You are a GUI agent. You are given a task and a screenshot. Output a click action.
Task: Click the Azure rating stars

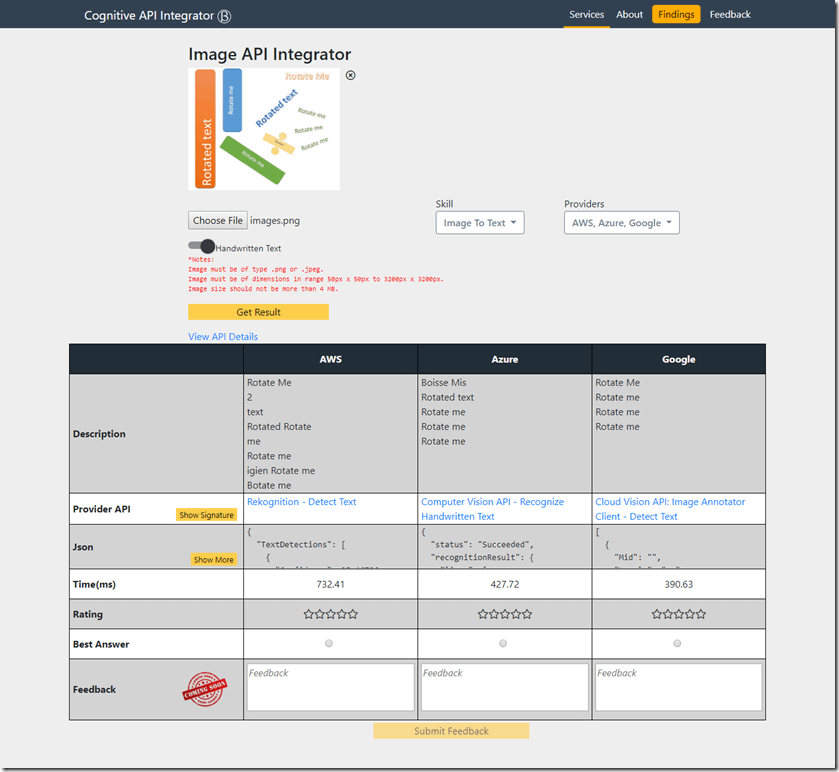coord(504,614)
